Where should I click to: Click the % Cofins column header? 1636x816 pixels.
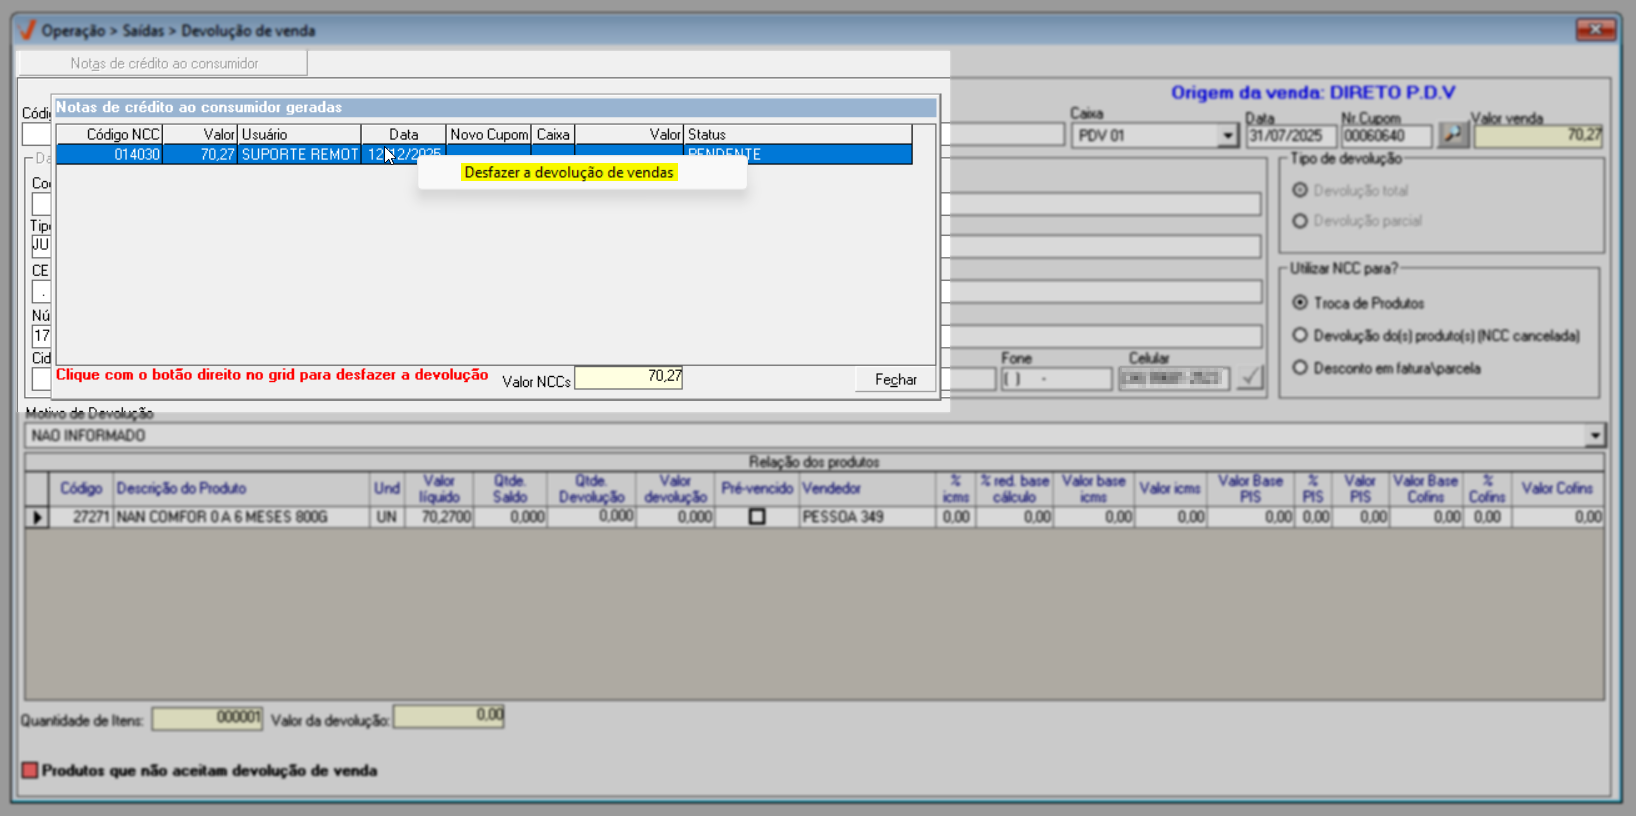pos(1487,489)
